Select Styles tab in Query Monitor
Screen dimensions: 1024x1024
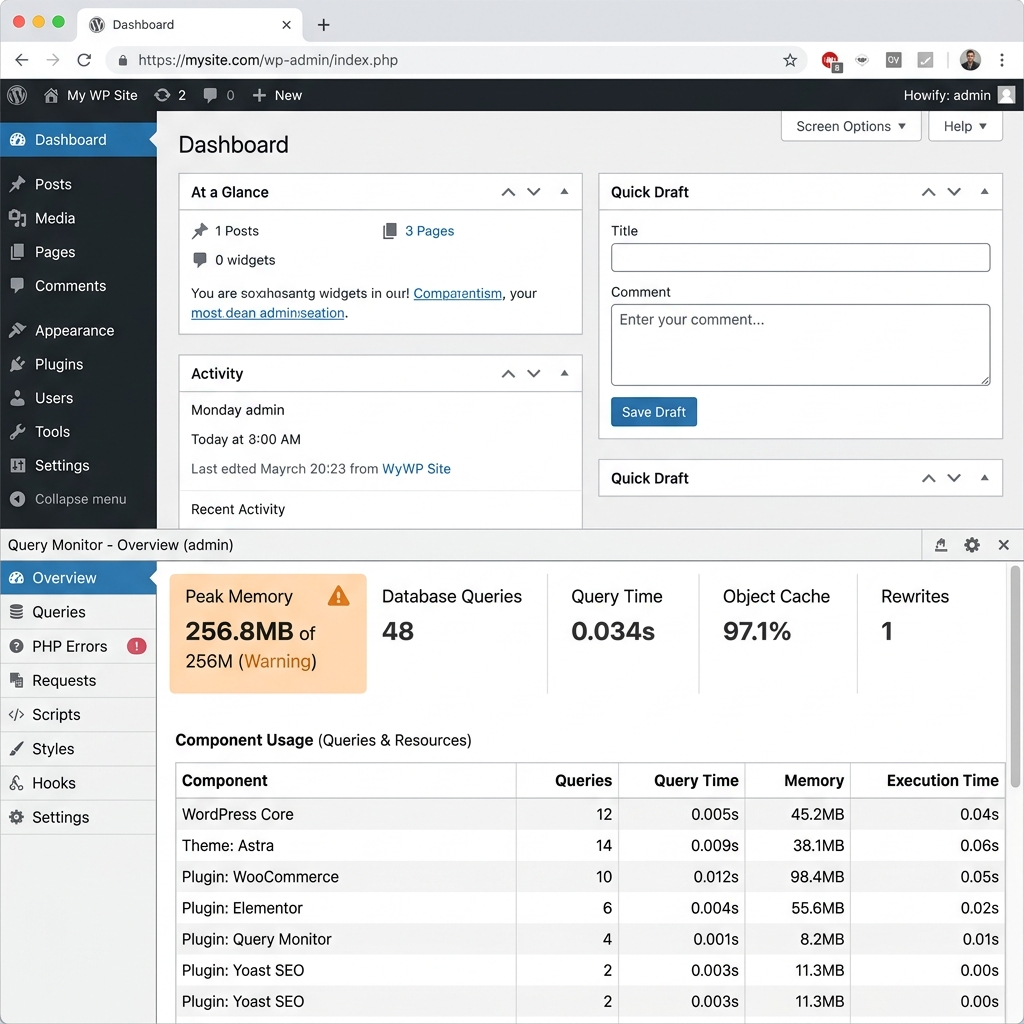78,748
